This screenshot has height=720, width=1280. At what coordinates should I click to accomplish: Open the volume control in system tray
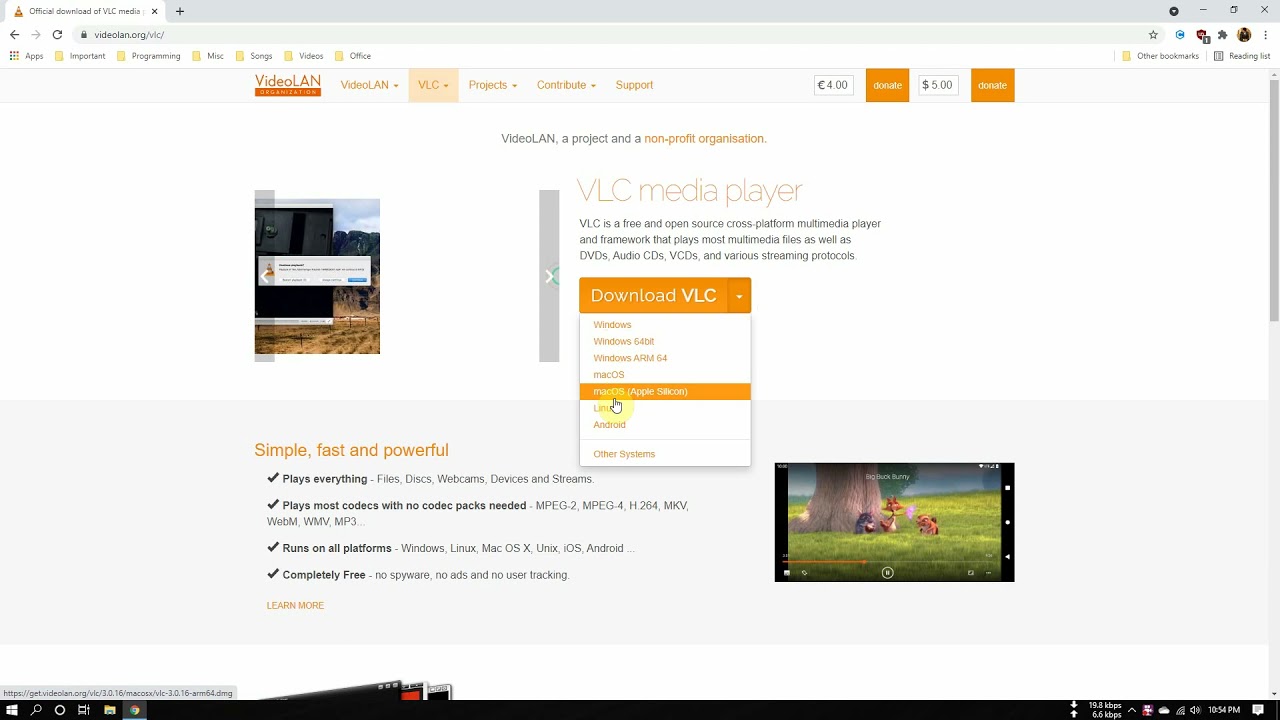(x=1195, y=710)
